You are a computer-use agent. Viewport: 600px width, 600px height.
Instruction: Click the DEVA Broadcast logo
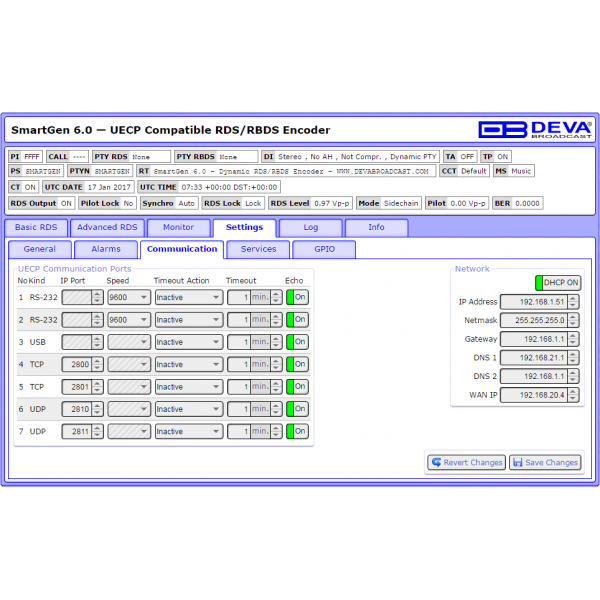pos(535,129)
